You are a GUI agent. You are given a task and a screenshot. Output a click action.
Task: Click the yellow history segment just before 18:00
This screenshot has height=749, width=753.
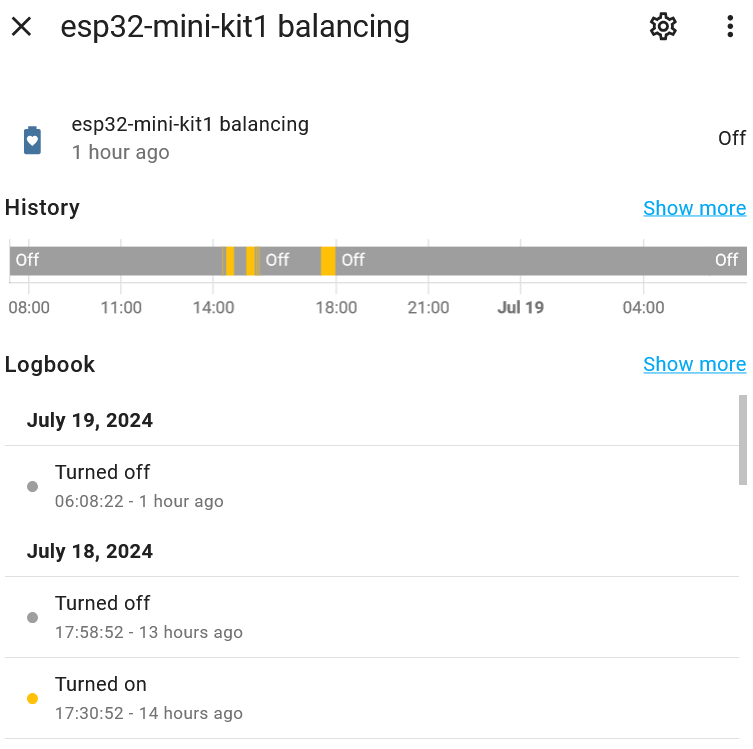click(328, 261)
